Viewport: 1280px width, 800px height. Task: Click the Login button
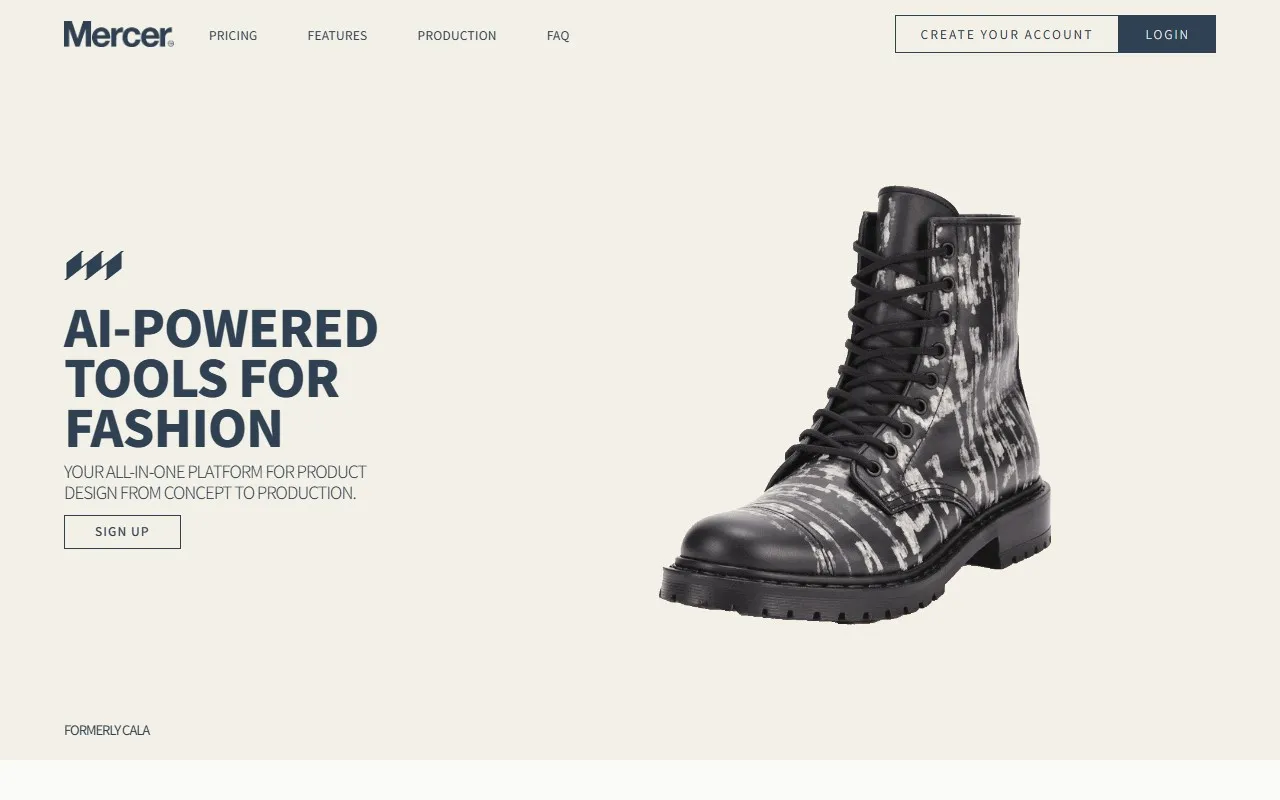[x=1167, y=34]
